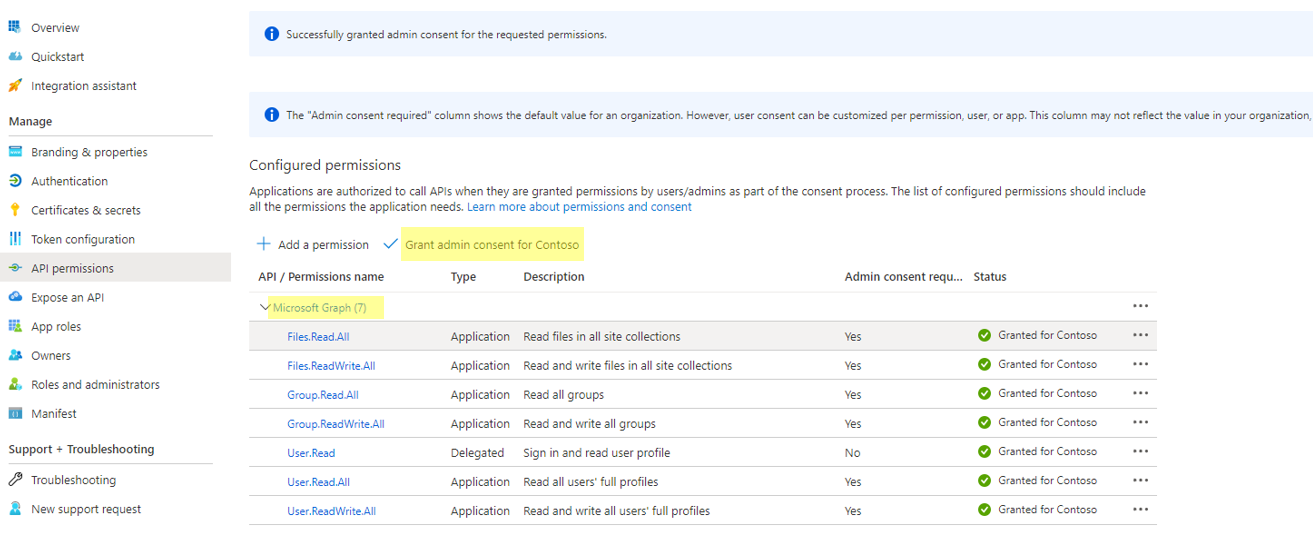Open the Files.ReadWrite.All permission link
The height and width of the screenshot is (537, 1313).
point(331,366)
